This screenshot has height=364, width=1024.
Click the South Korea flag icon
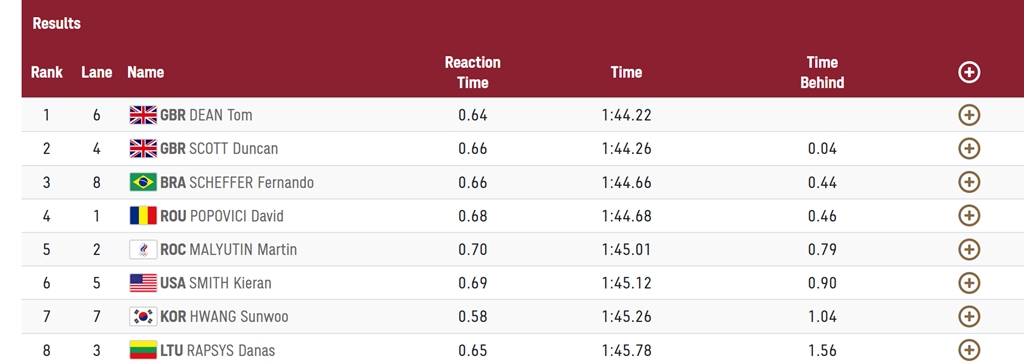coord(143,317)
